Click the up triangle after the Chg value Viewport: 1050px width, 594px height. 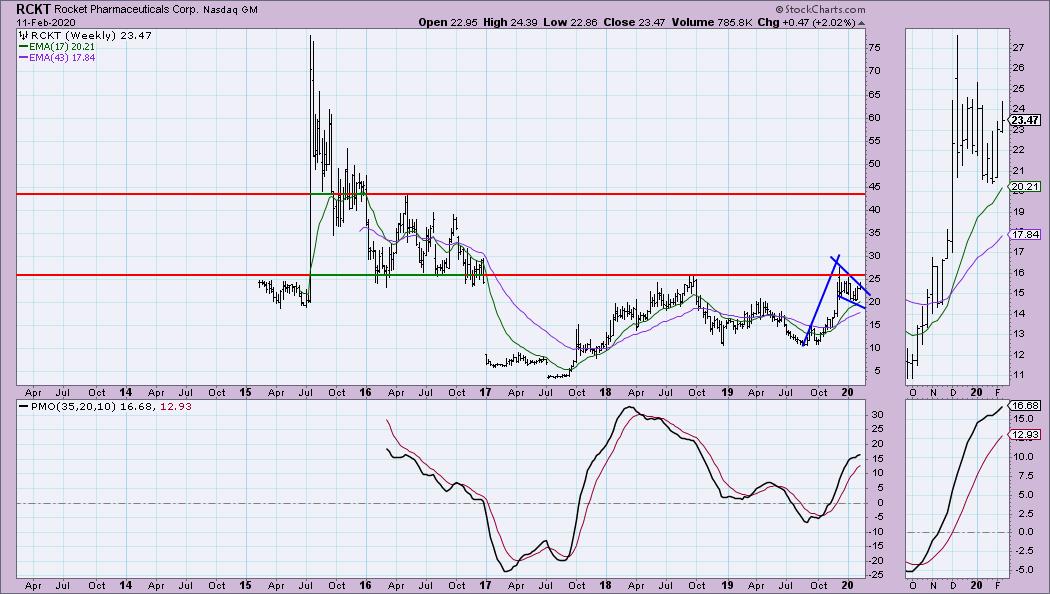click(861, 23)
